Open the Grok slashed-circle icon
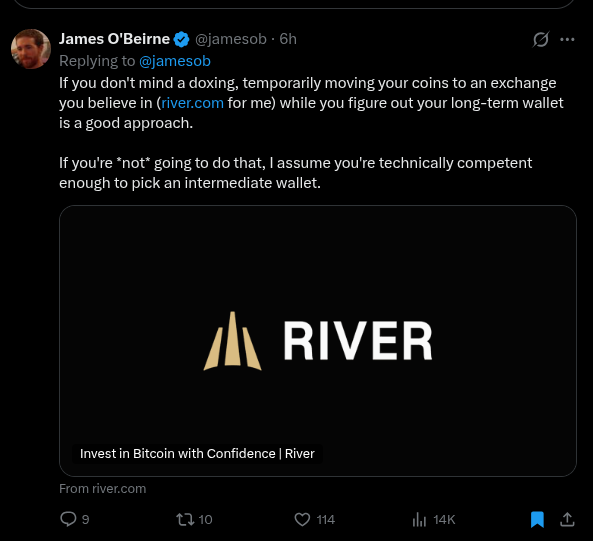Screen dimensions: 593x541 coord(541,39)
